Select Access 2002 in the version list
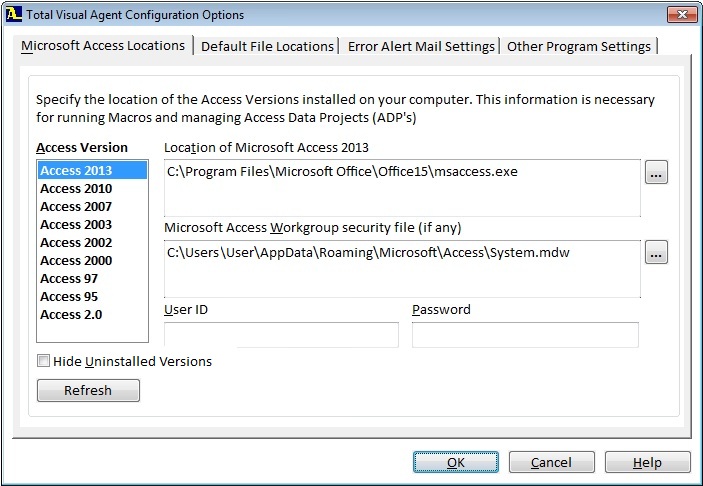 click(x=92, y=242)
